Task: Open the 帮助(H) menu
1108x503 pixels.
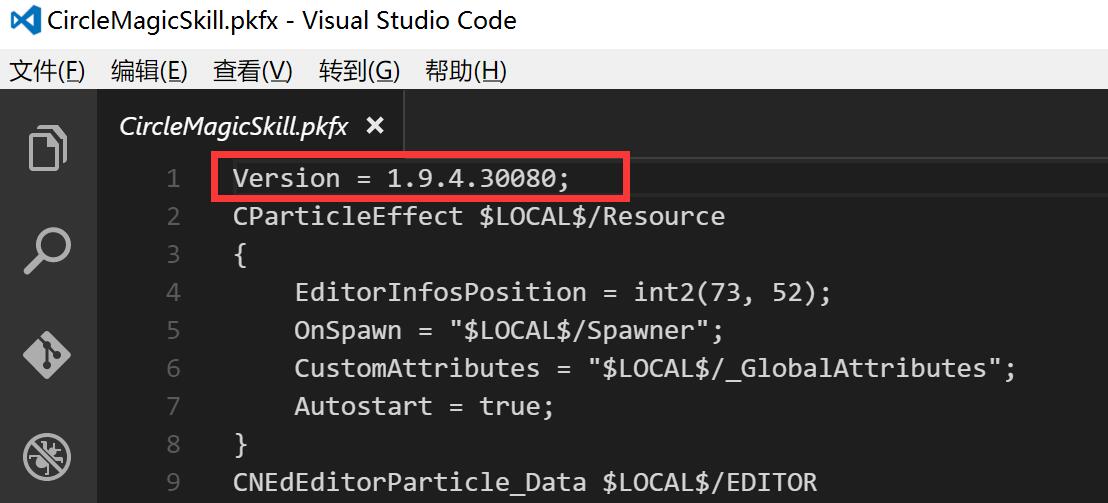Action: [x=465, y=71]
